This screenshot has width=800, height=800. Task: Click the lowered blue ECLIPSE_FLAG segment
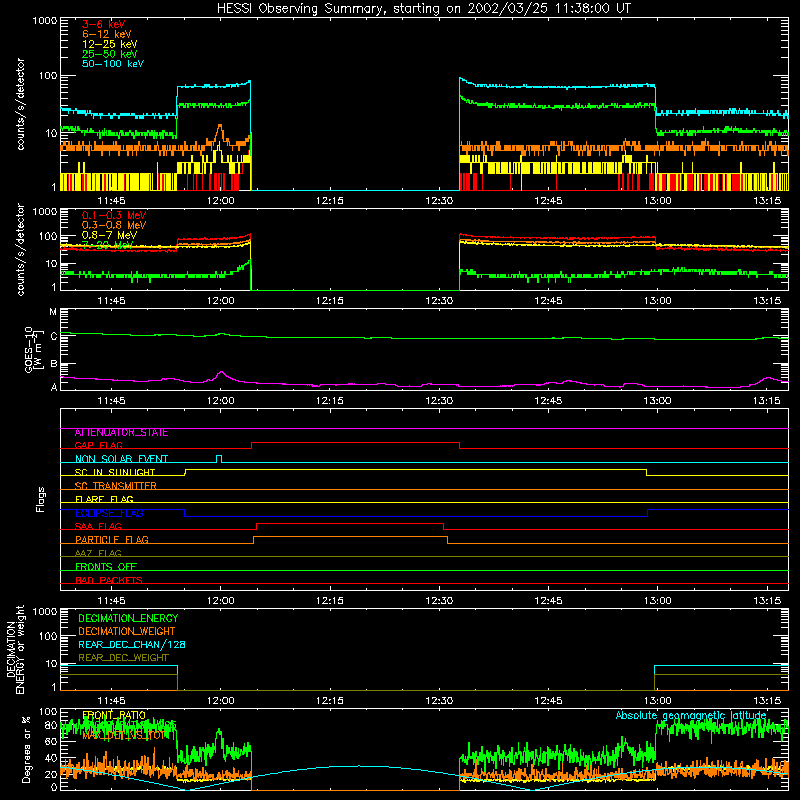pos(416,516)
